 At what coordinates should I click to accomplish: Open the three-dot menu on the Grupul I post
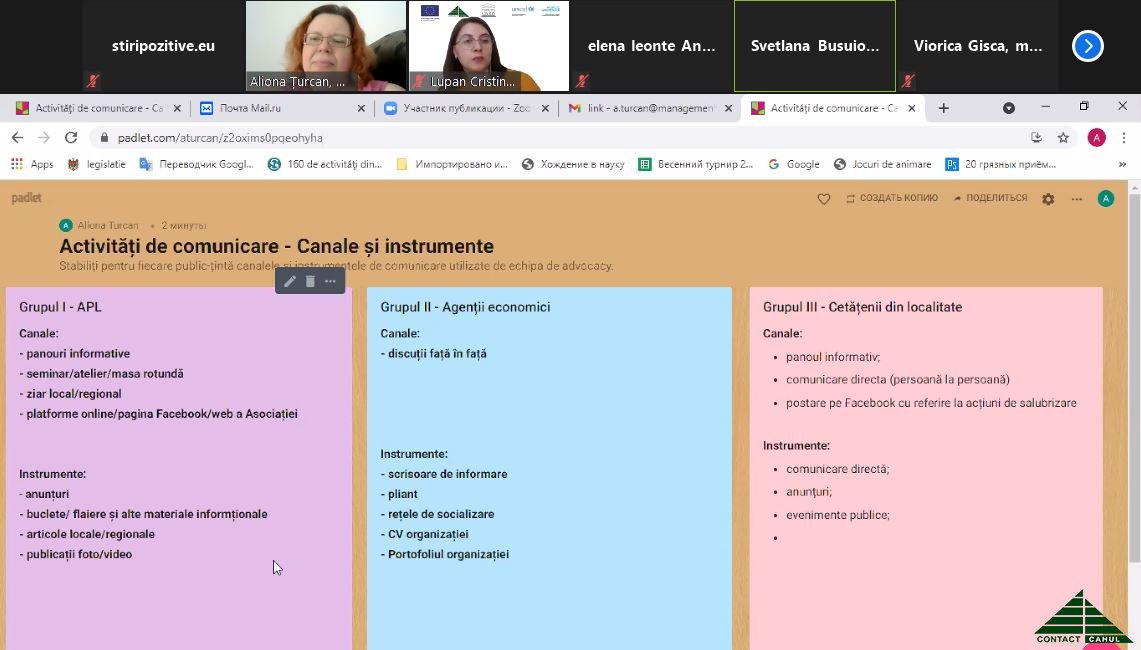pos(330,282)
